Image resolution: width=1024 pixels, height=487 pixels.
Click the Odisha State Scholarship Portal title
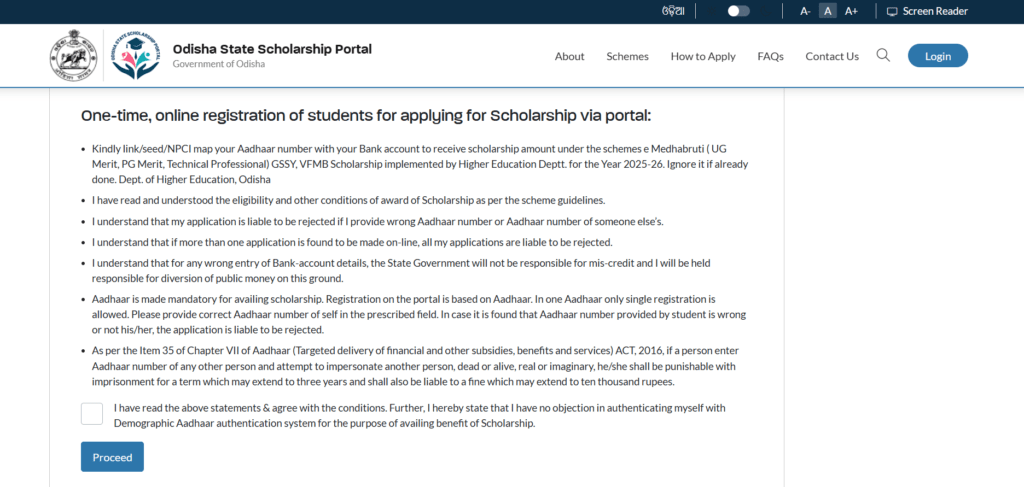(272, 49)
